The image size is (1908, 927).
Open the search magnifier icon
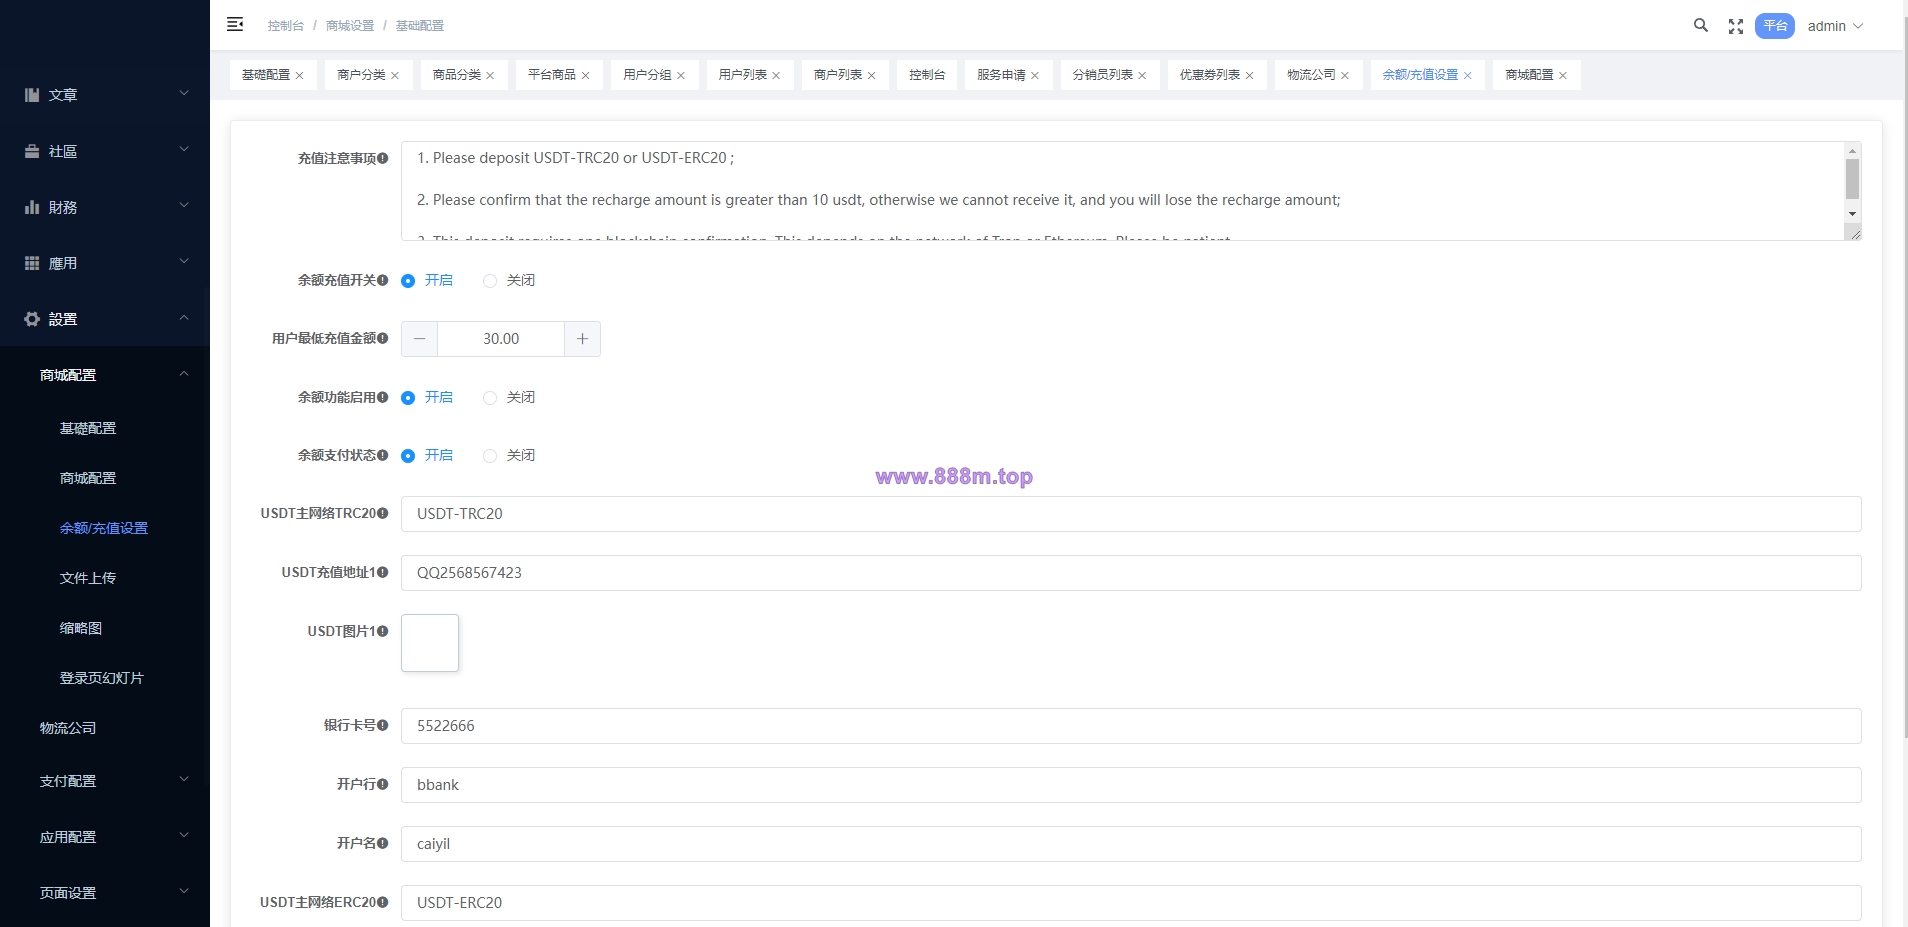1700,26
